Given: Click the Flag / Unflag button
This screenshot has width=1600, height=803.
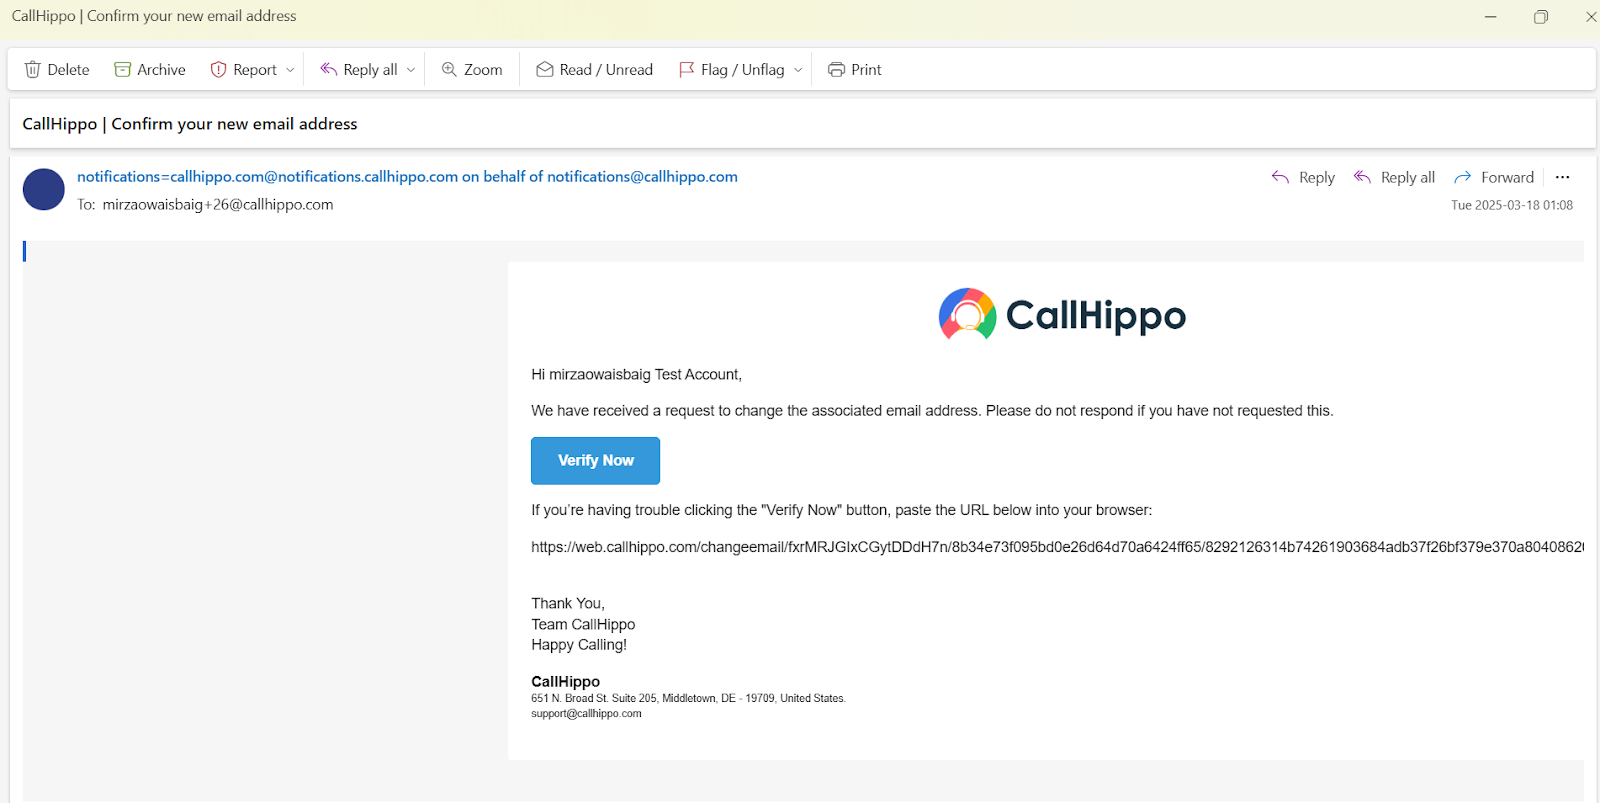Looking at the screenshot, I should point(731,69).
